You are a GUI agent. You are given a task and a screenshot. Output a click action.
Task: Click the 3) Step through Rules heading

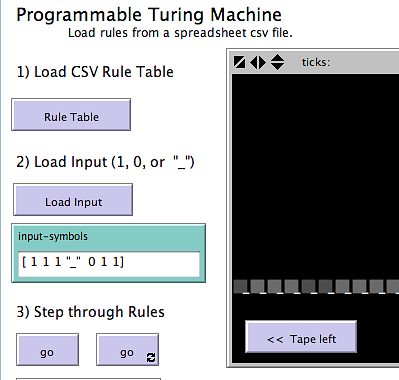coord(90,312)
